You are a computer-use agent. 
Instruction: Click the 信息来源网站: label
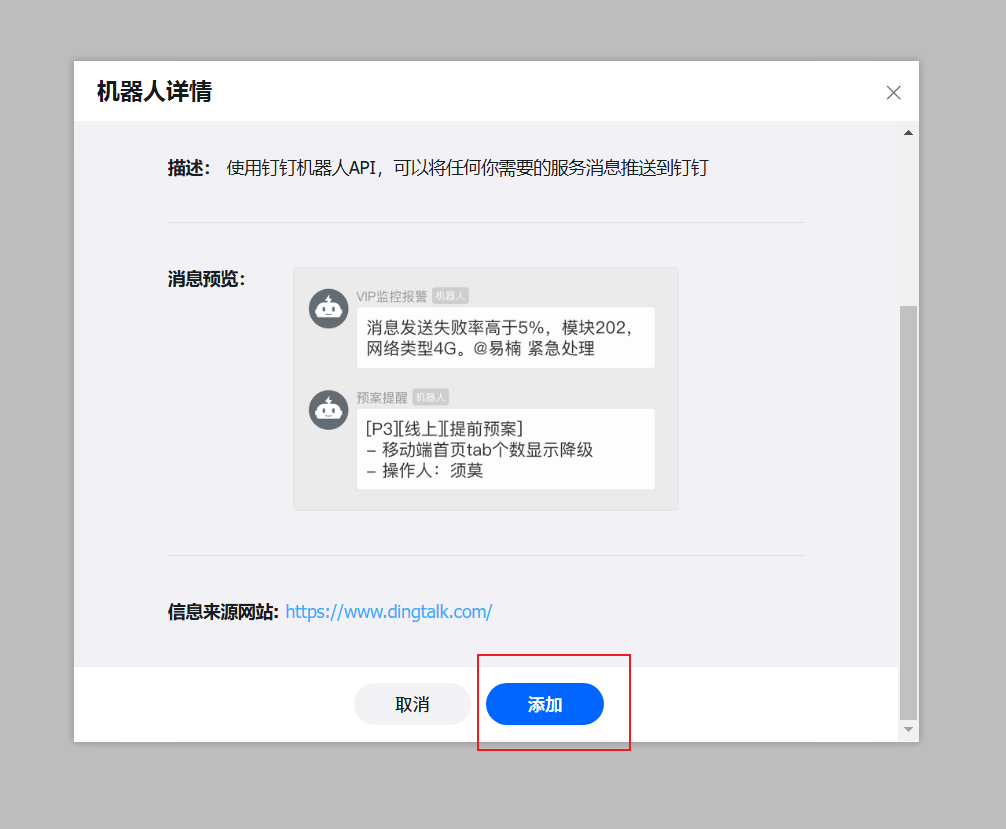223,612
